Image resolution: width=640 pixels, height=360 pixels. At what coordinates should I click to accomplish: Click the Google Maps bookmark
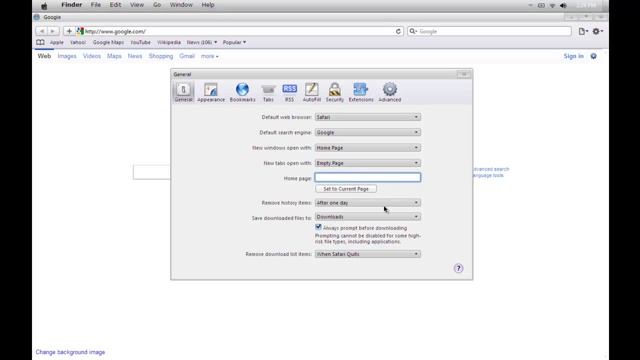tap(108, 42)
